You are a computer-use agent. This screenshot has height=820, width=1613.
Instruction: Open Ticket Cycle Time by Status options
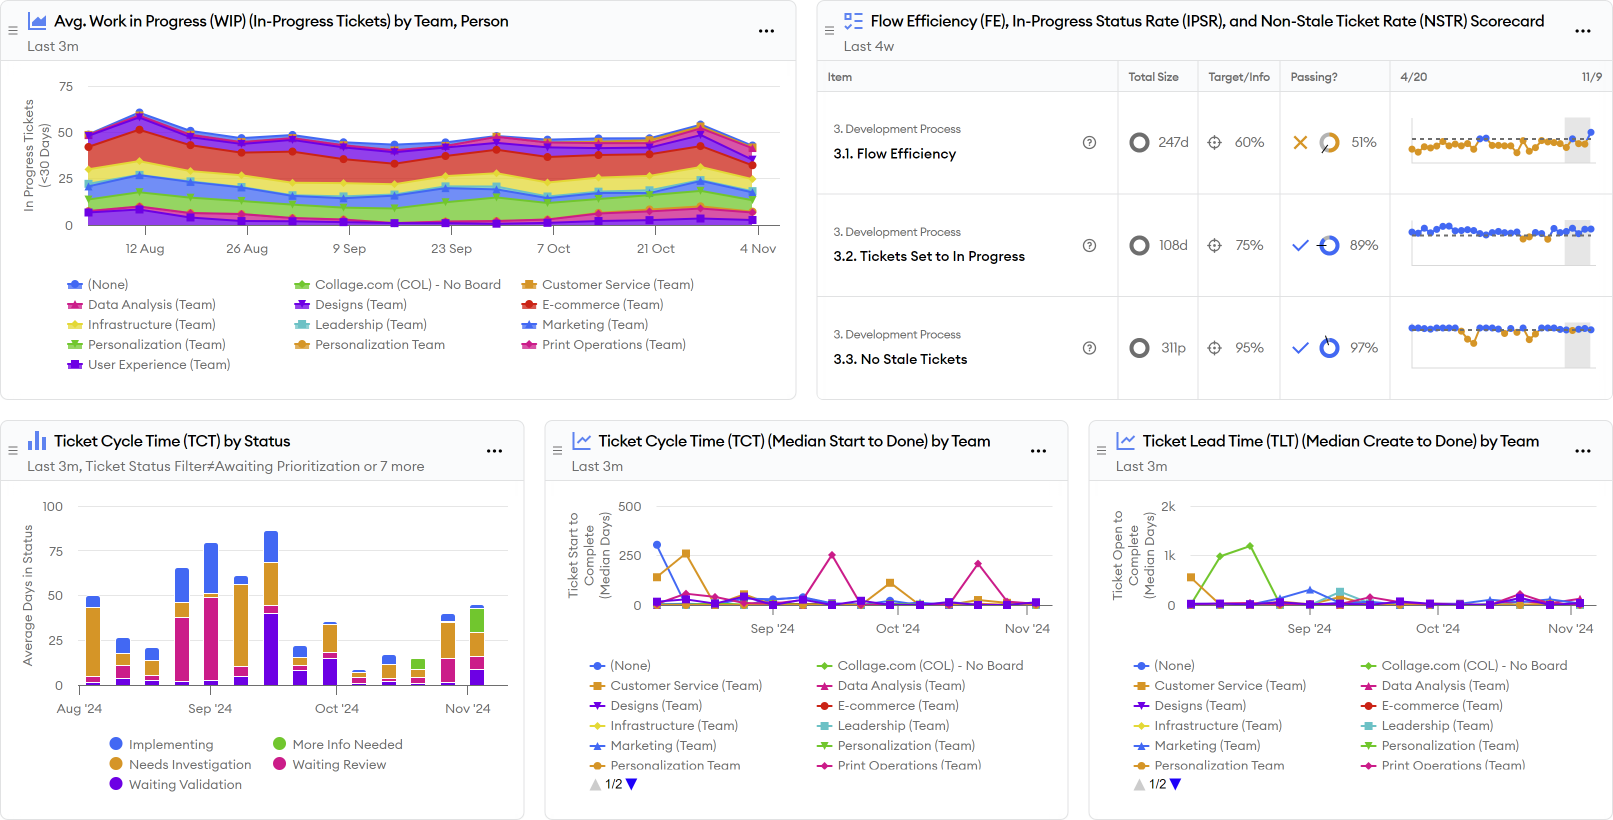494,451
